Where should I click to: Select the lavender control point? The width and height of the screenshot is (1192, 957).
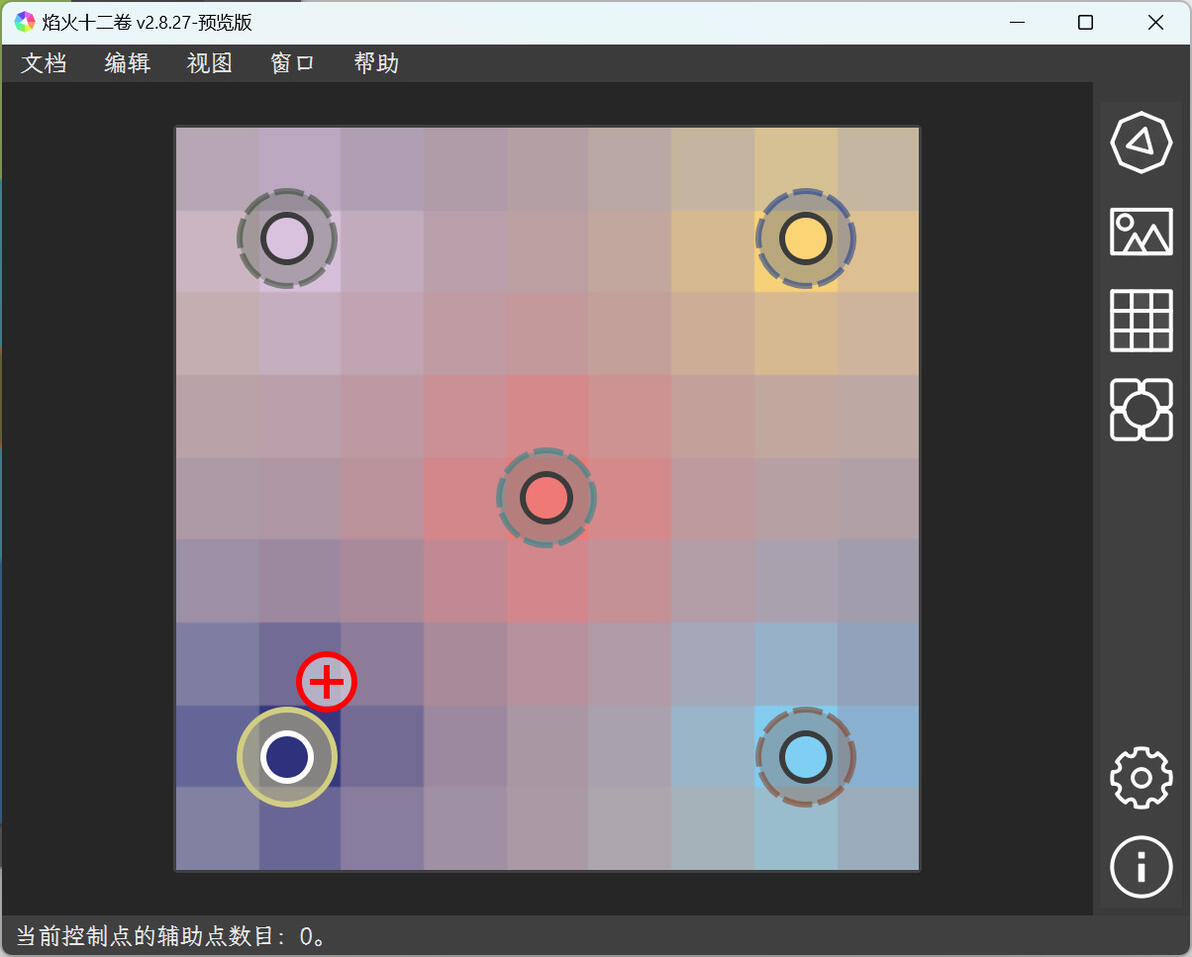tap(287, 239)
